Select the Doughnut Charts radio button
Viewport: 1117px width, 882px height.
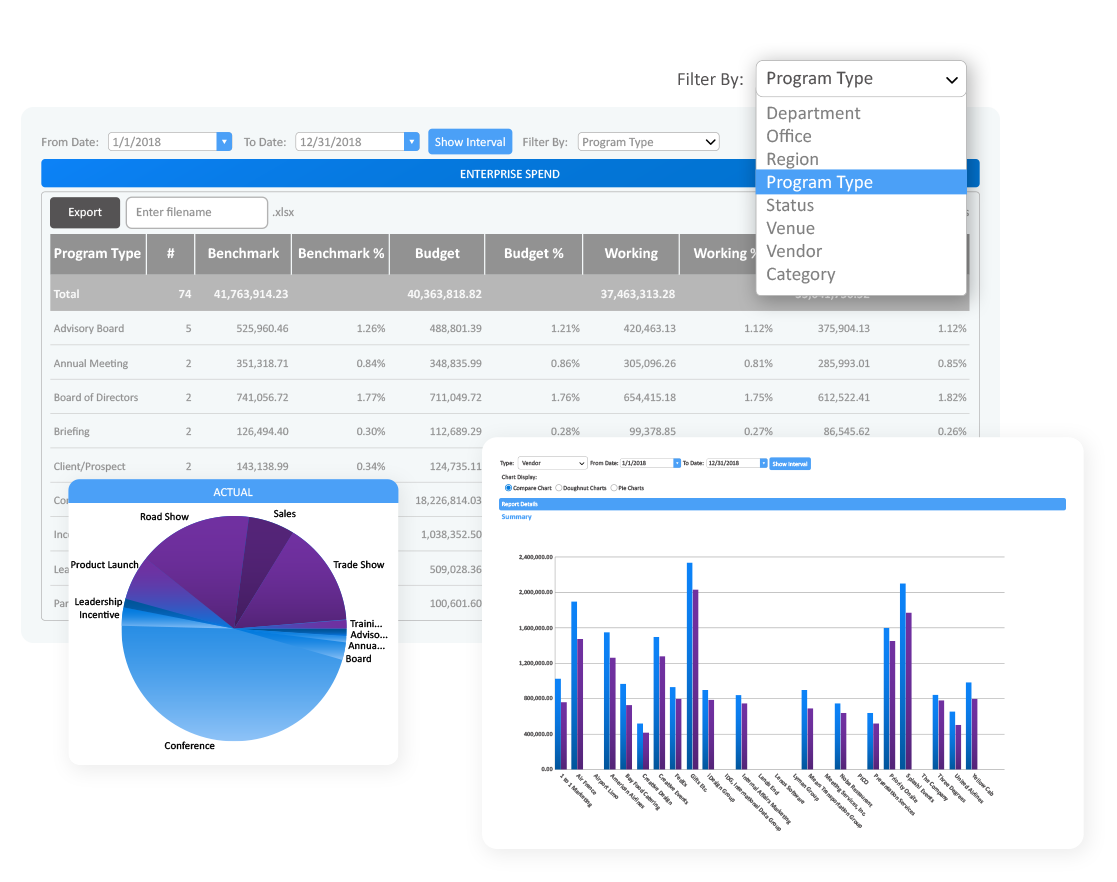(x=558, y=488)
